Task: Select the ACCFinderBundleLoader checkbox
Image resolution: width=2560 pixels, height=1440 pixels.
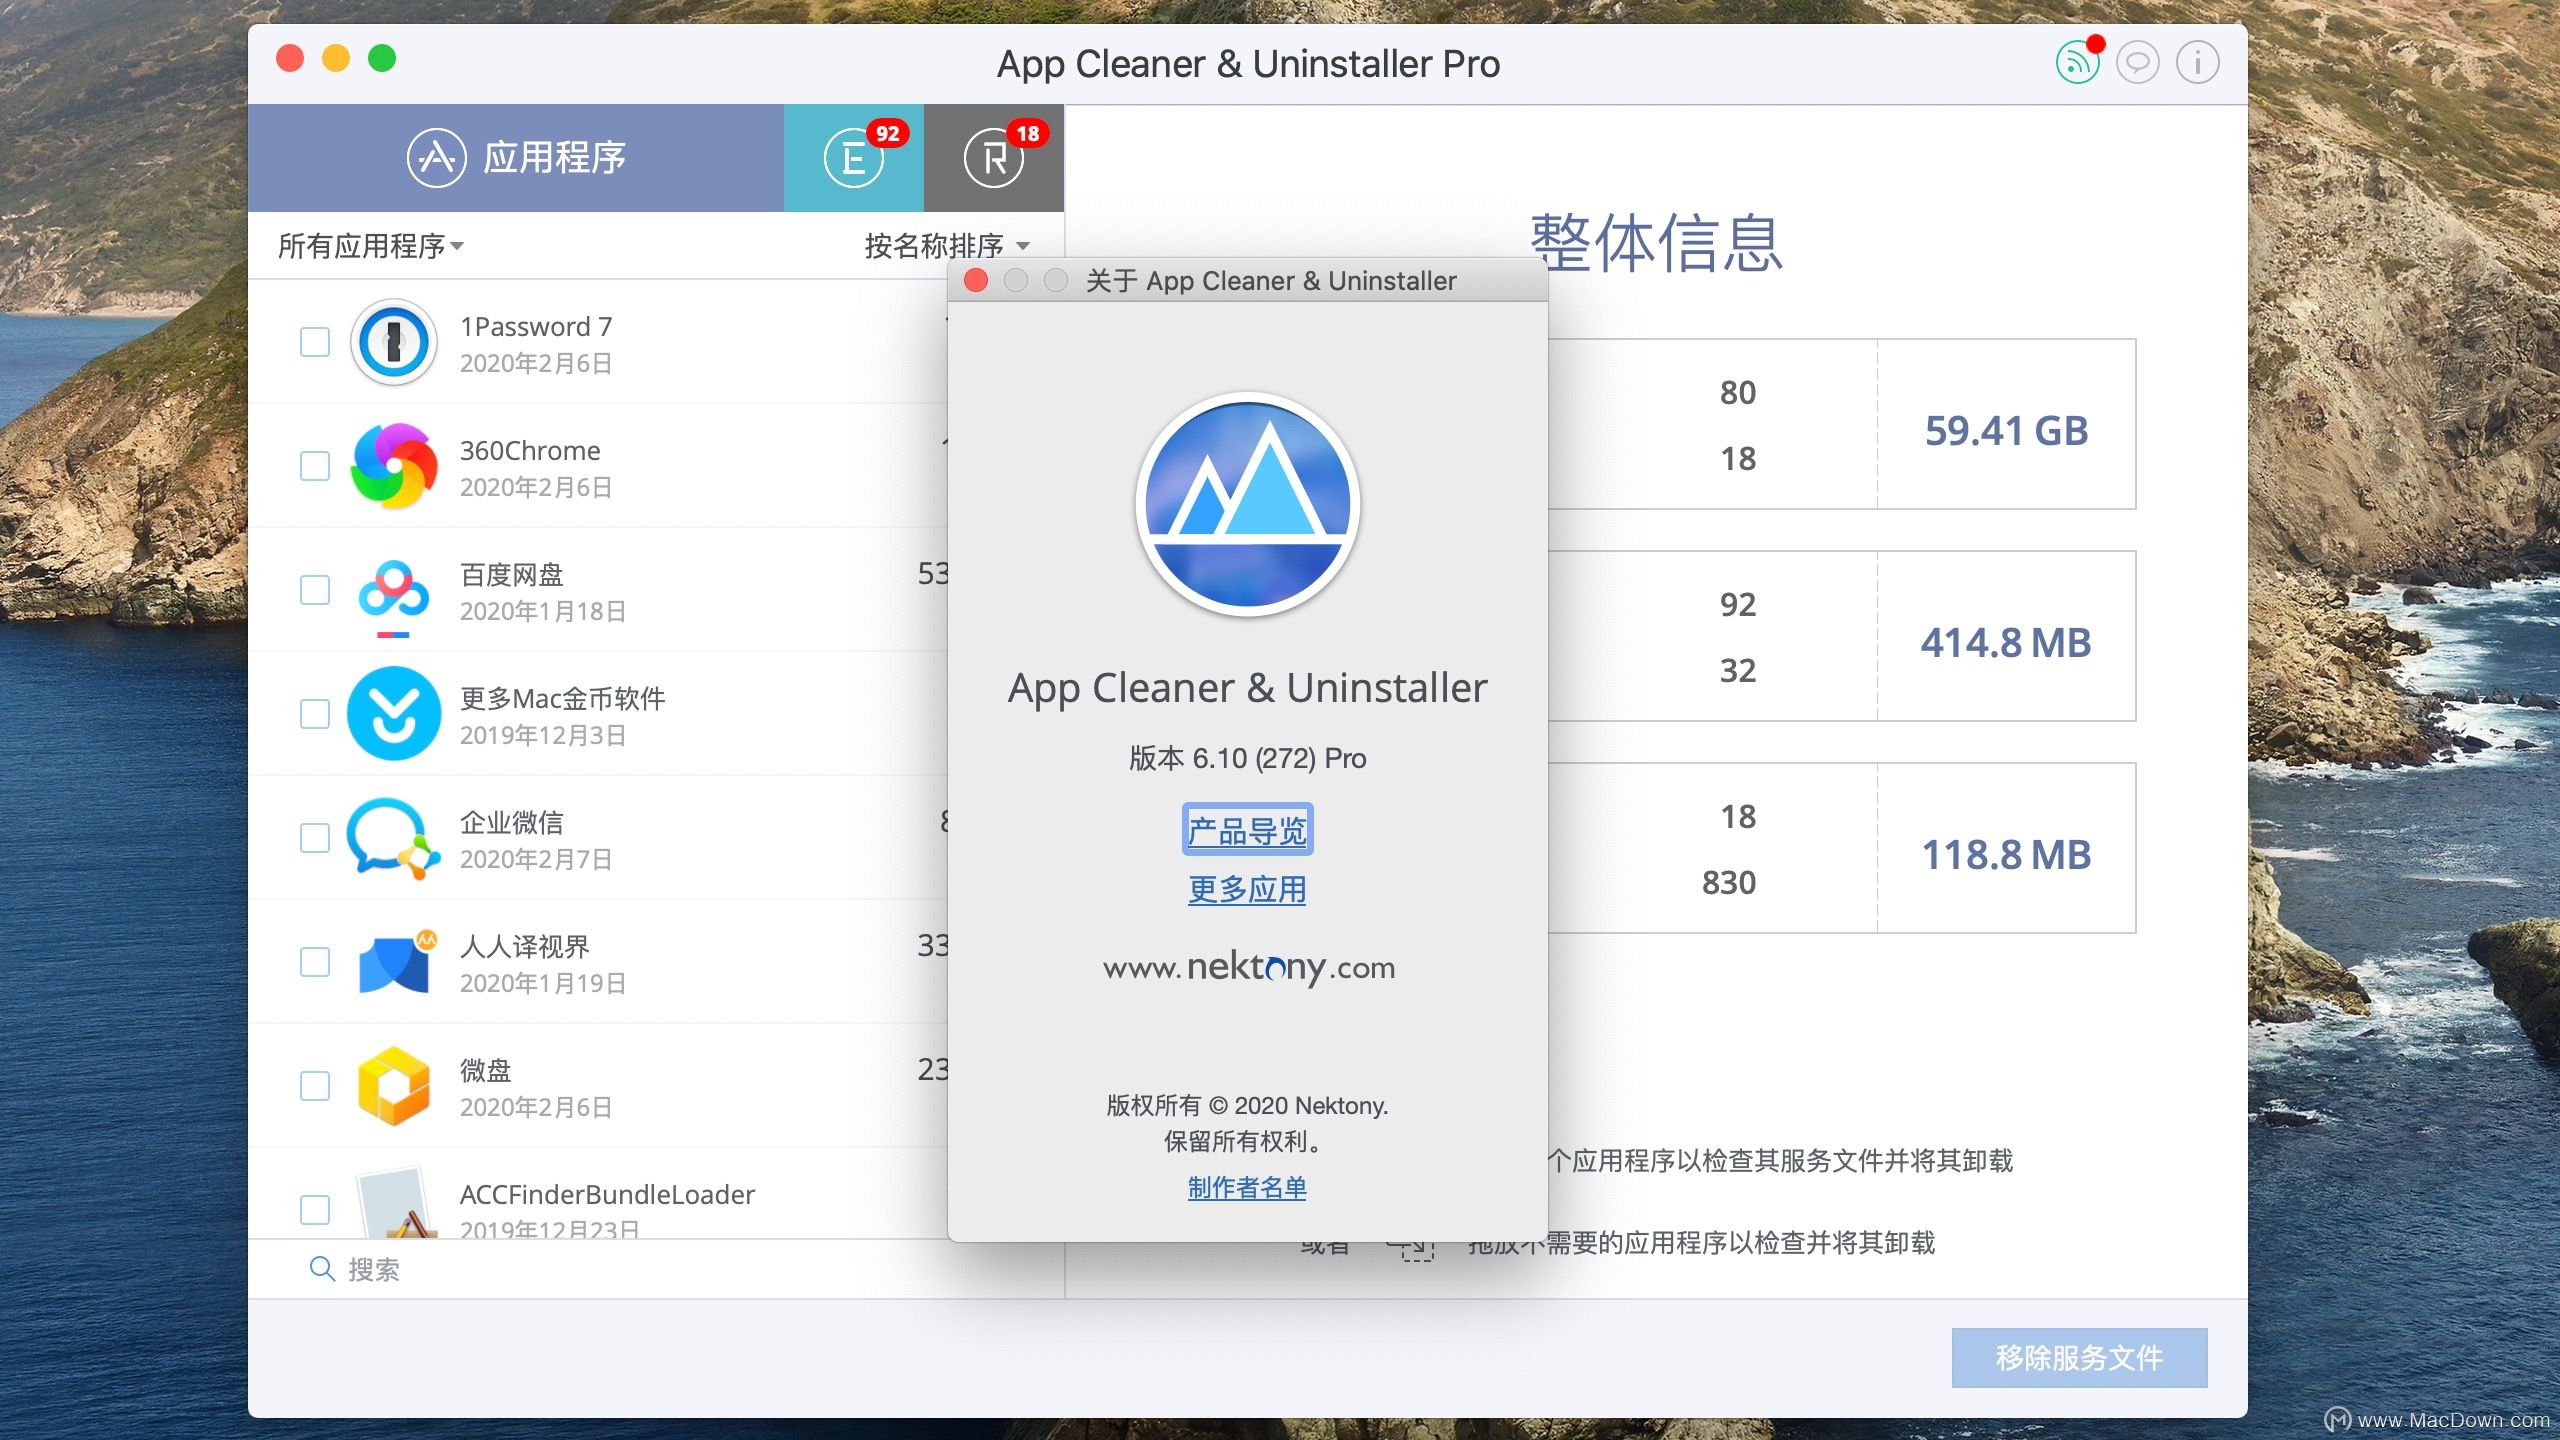Action: (x=315, y=1210)
